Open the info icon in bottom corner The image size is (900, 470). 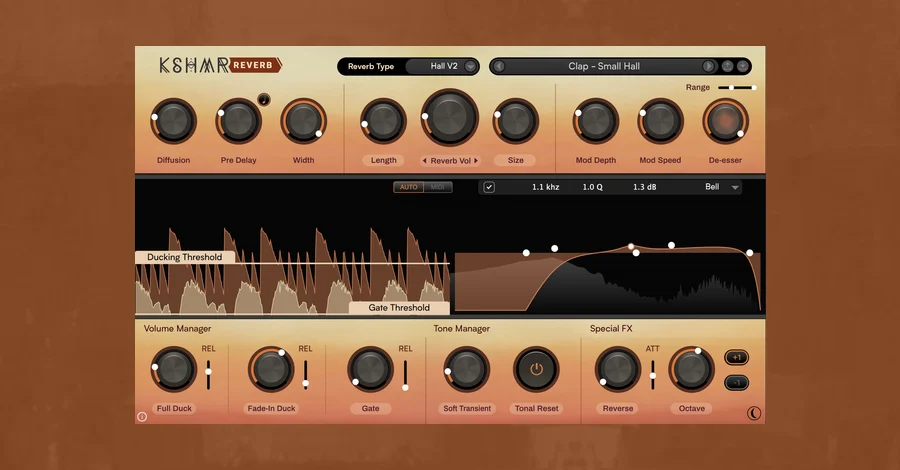pyautogui.click(x=142, y=417)
